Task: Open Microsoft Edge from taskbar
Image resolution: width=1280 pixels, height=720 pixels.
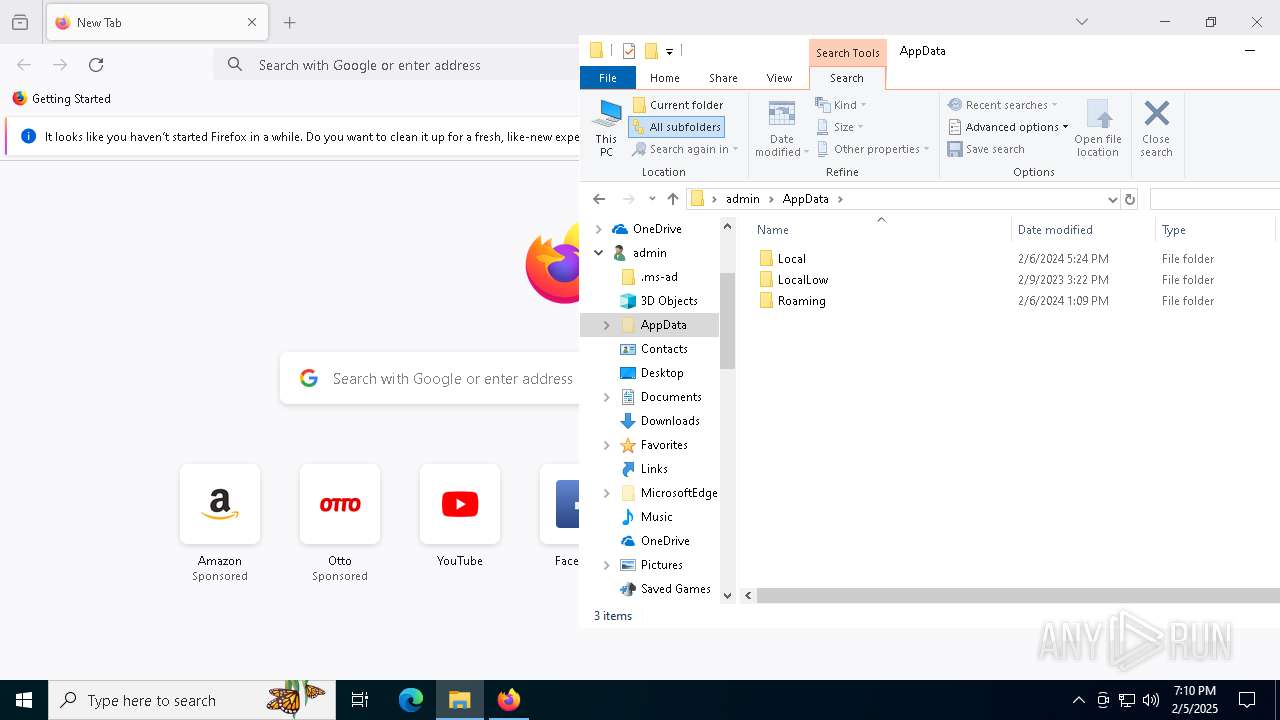Action: [x=411, y=700]
